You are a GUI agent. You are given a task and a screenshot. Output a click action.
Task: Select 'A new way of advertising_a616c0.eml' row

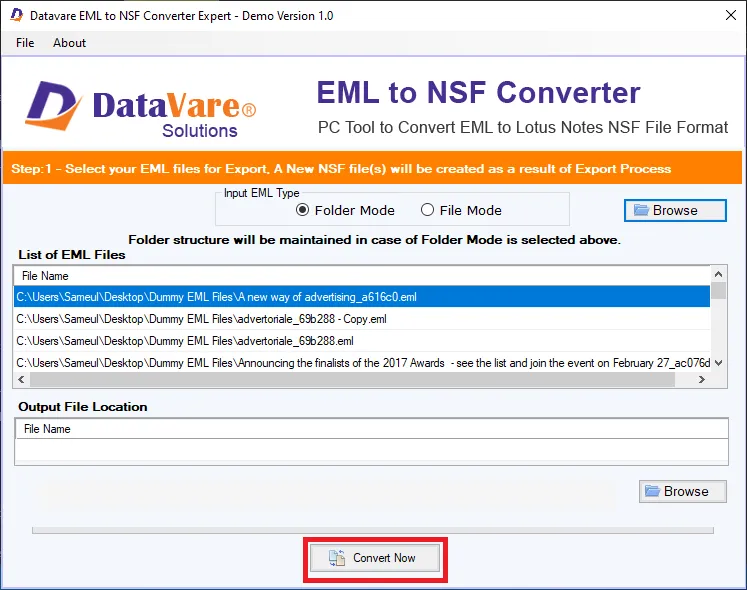click(362, 297)
